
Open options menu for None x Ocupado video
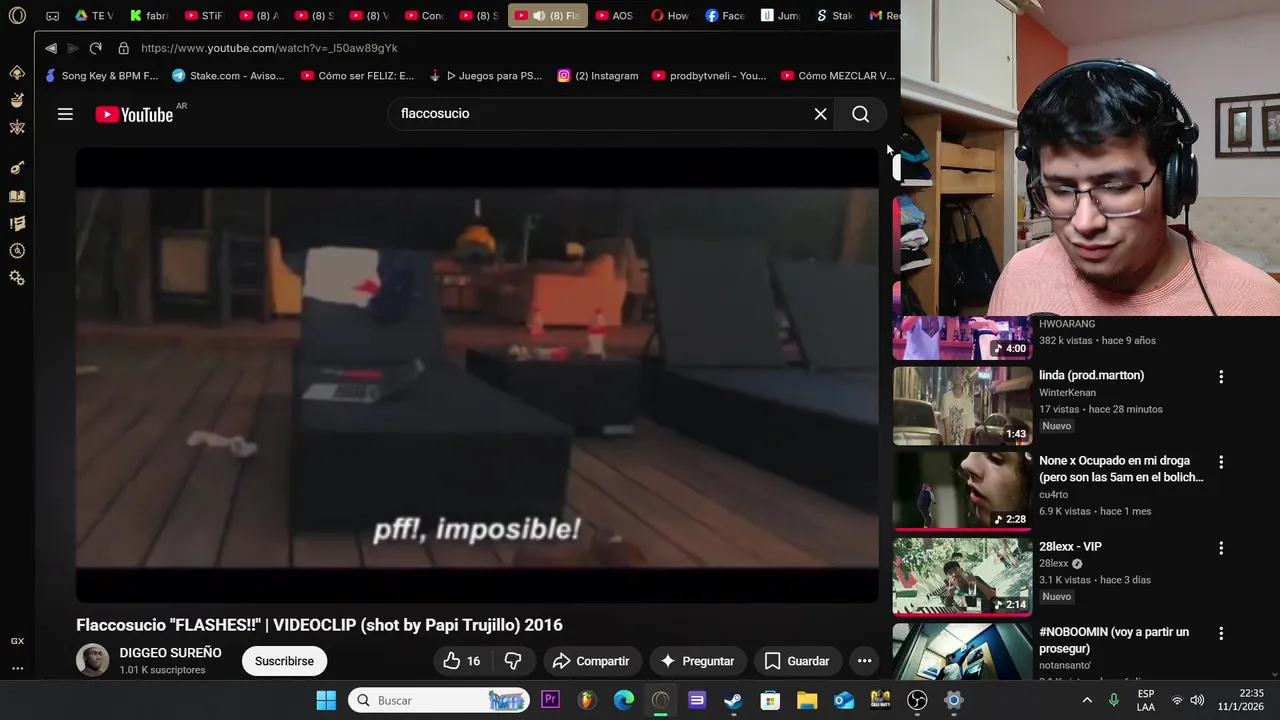click(1220, 463)
